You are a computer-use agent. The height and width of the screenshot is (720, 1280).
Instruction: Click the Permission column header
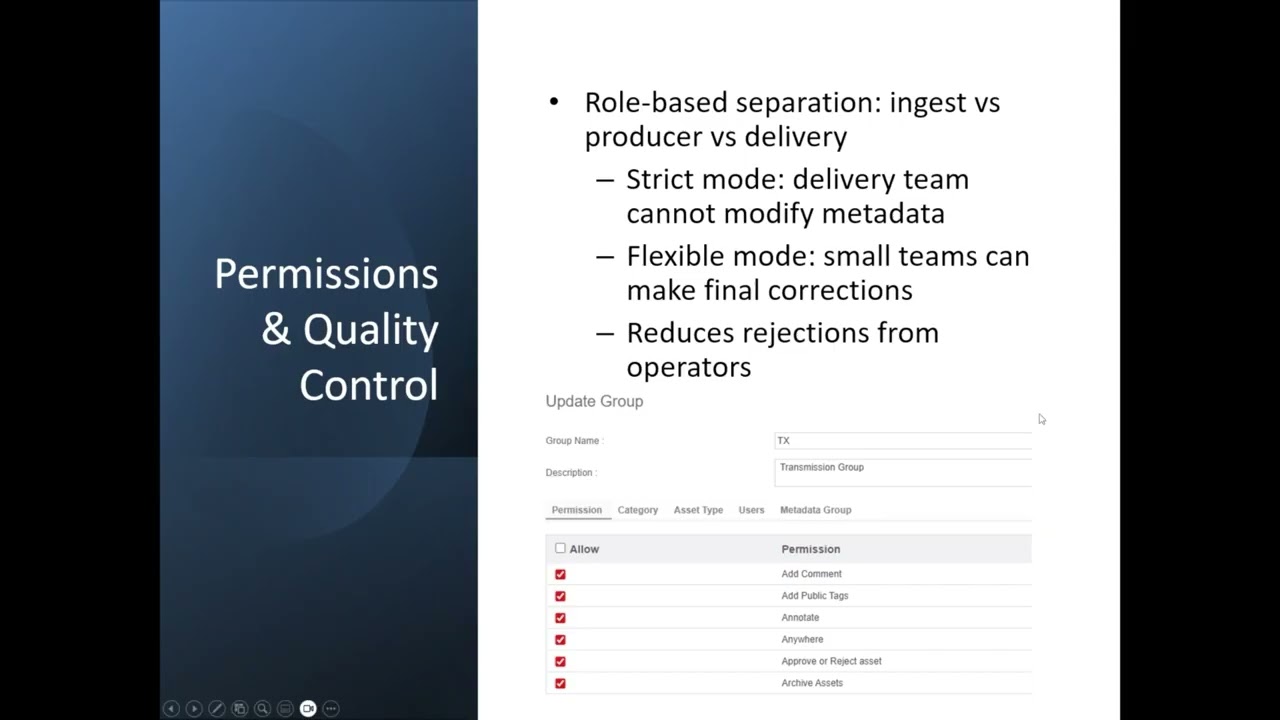811,549
